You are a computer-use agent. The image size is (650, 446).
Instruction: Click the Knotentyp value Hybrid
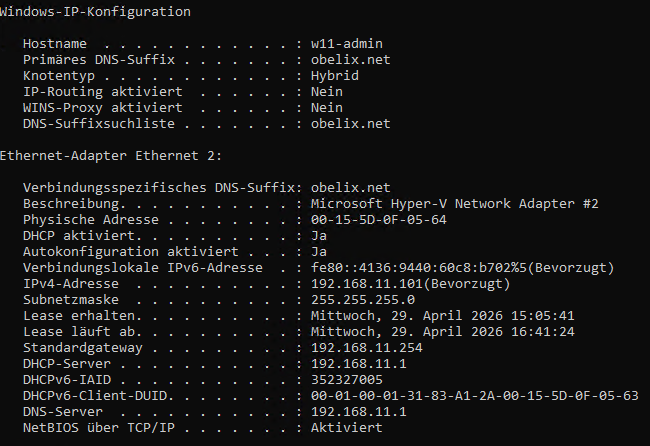335,76
